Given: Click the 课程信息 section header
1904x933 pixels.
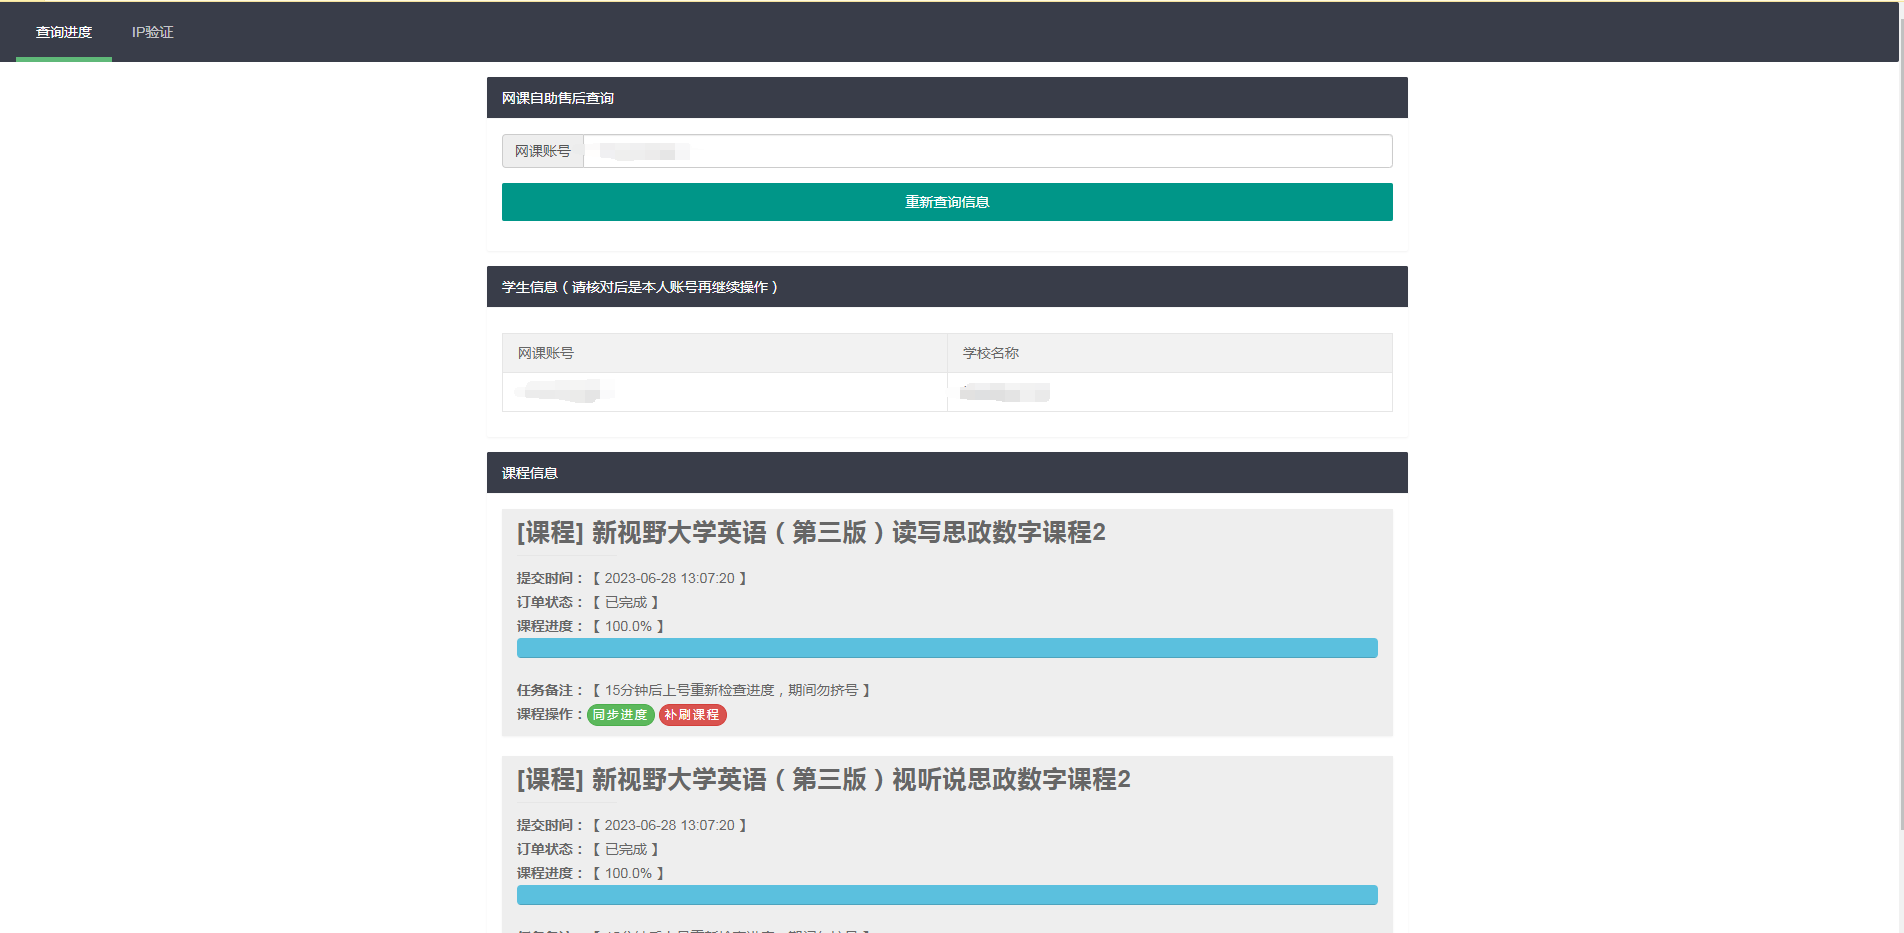Looking at the screenshot, I should (530, 472).
